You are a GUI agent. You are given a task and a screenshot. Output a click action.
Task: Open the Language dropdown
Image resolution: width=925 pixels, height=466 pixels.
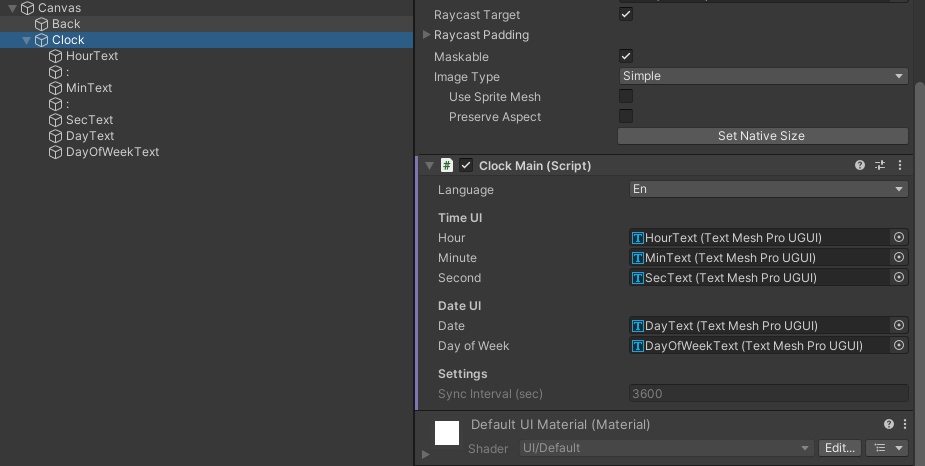tap(767, 190)
